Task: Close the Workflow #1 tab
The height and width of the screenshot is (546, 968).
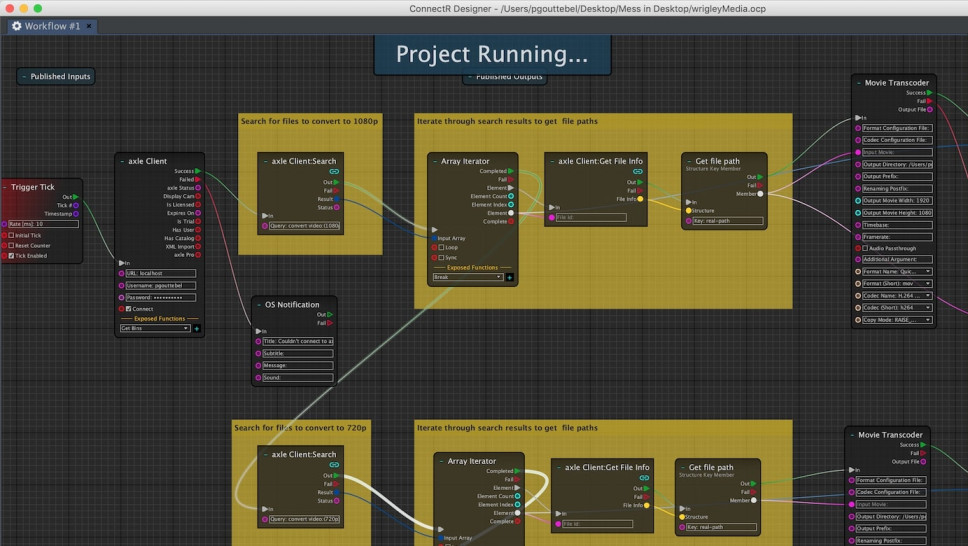Action: (x=89, y=26)
